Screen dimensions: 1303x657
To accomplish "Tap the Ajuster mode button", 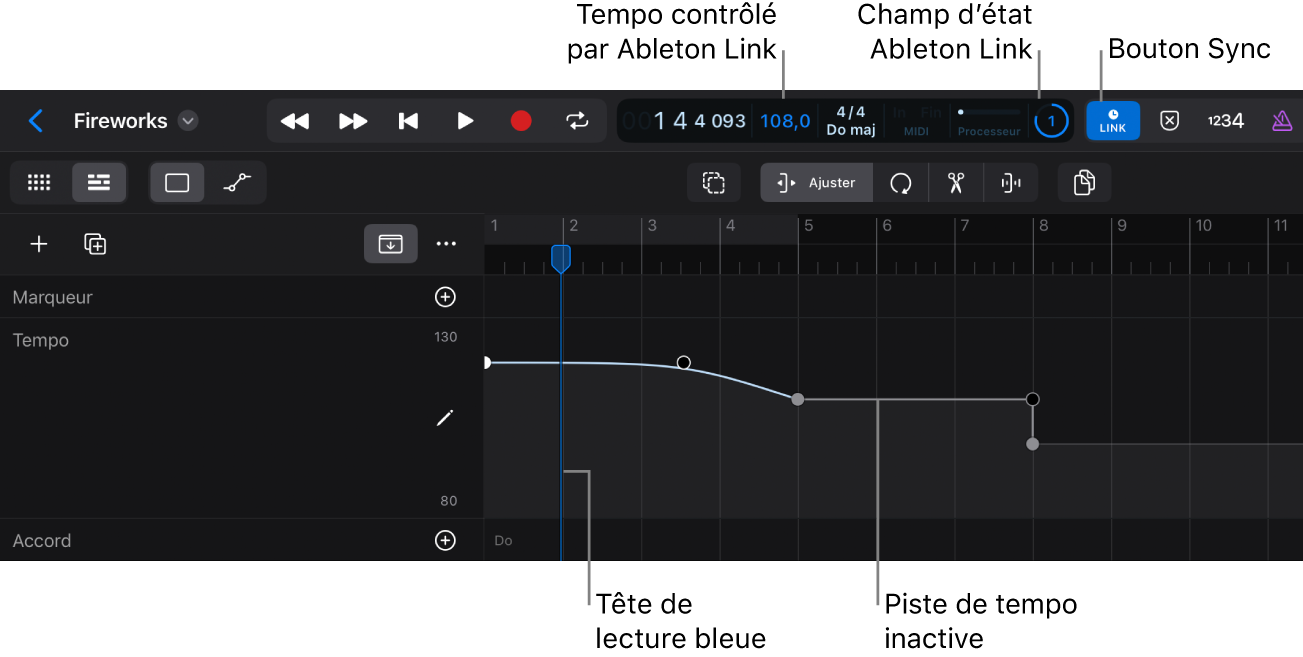I will click(816, 182).
